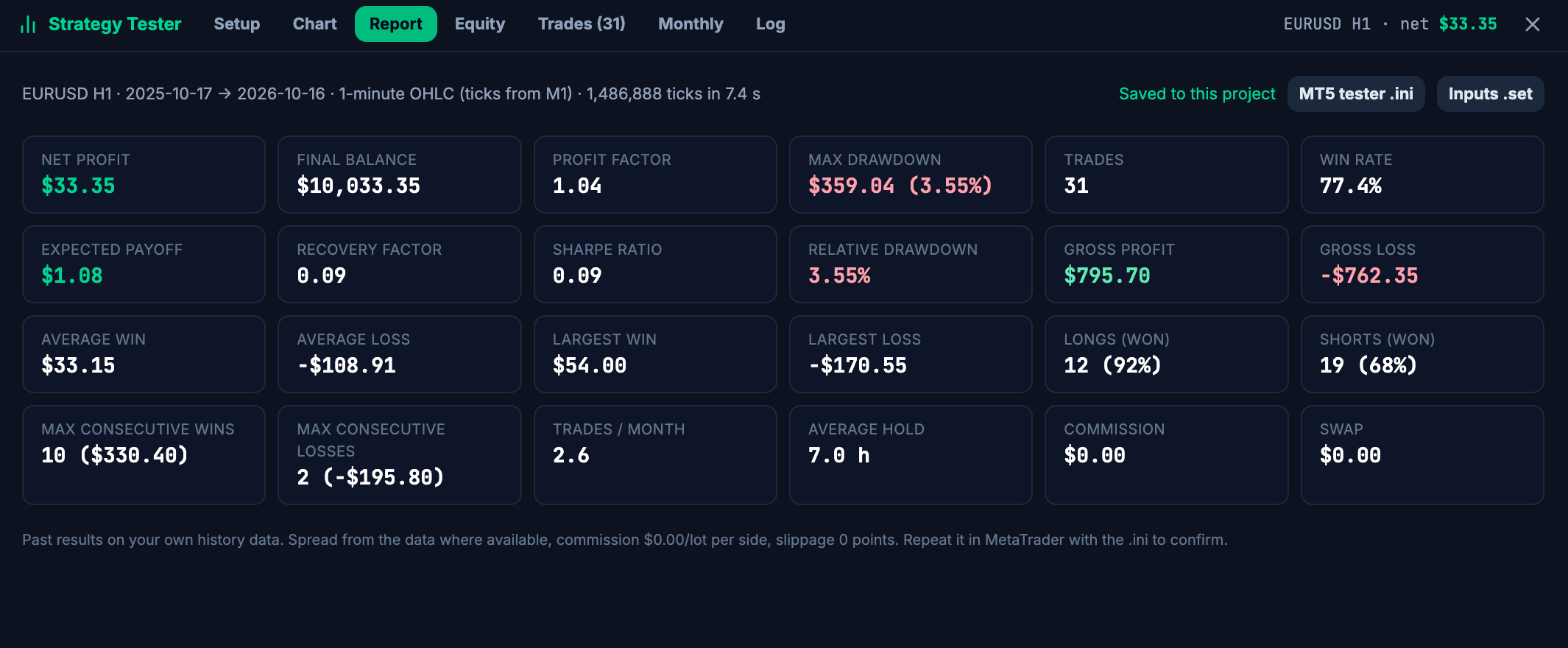Click the EURUSD H1 date range summary line
This screenshot has width=1568, height=648.
tap(391, 94)
